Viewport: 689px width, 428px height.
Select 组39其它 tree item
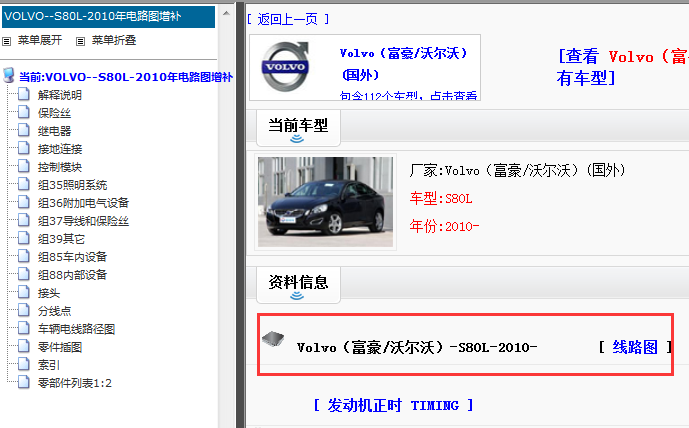pos(61,239)
